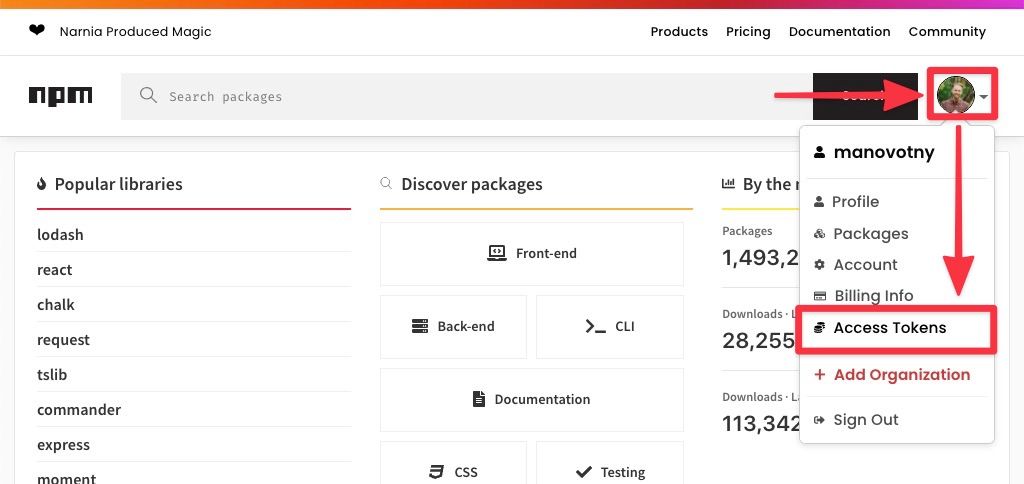Open the express library link
This screenshot has height=484, width=1024.
coord(63,445)
